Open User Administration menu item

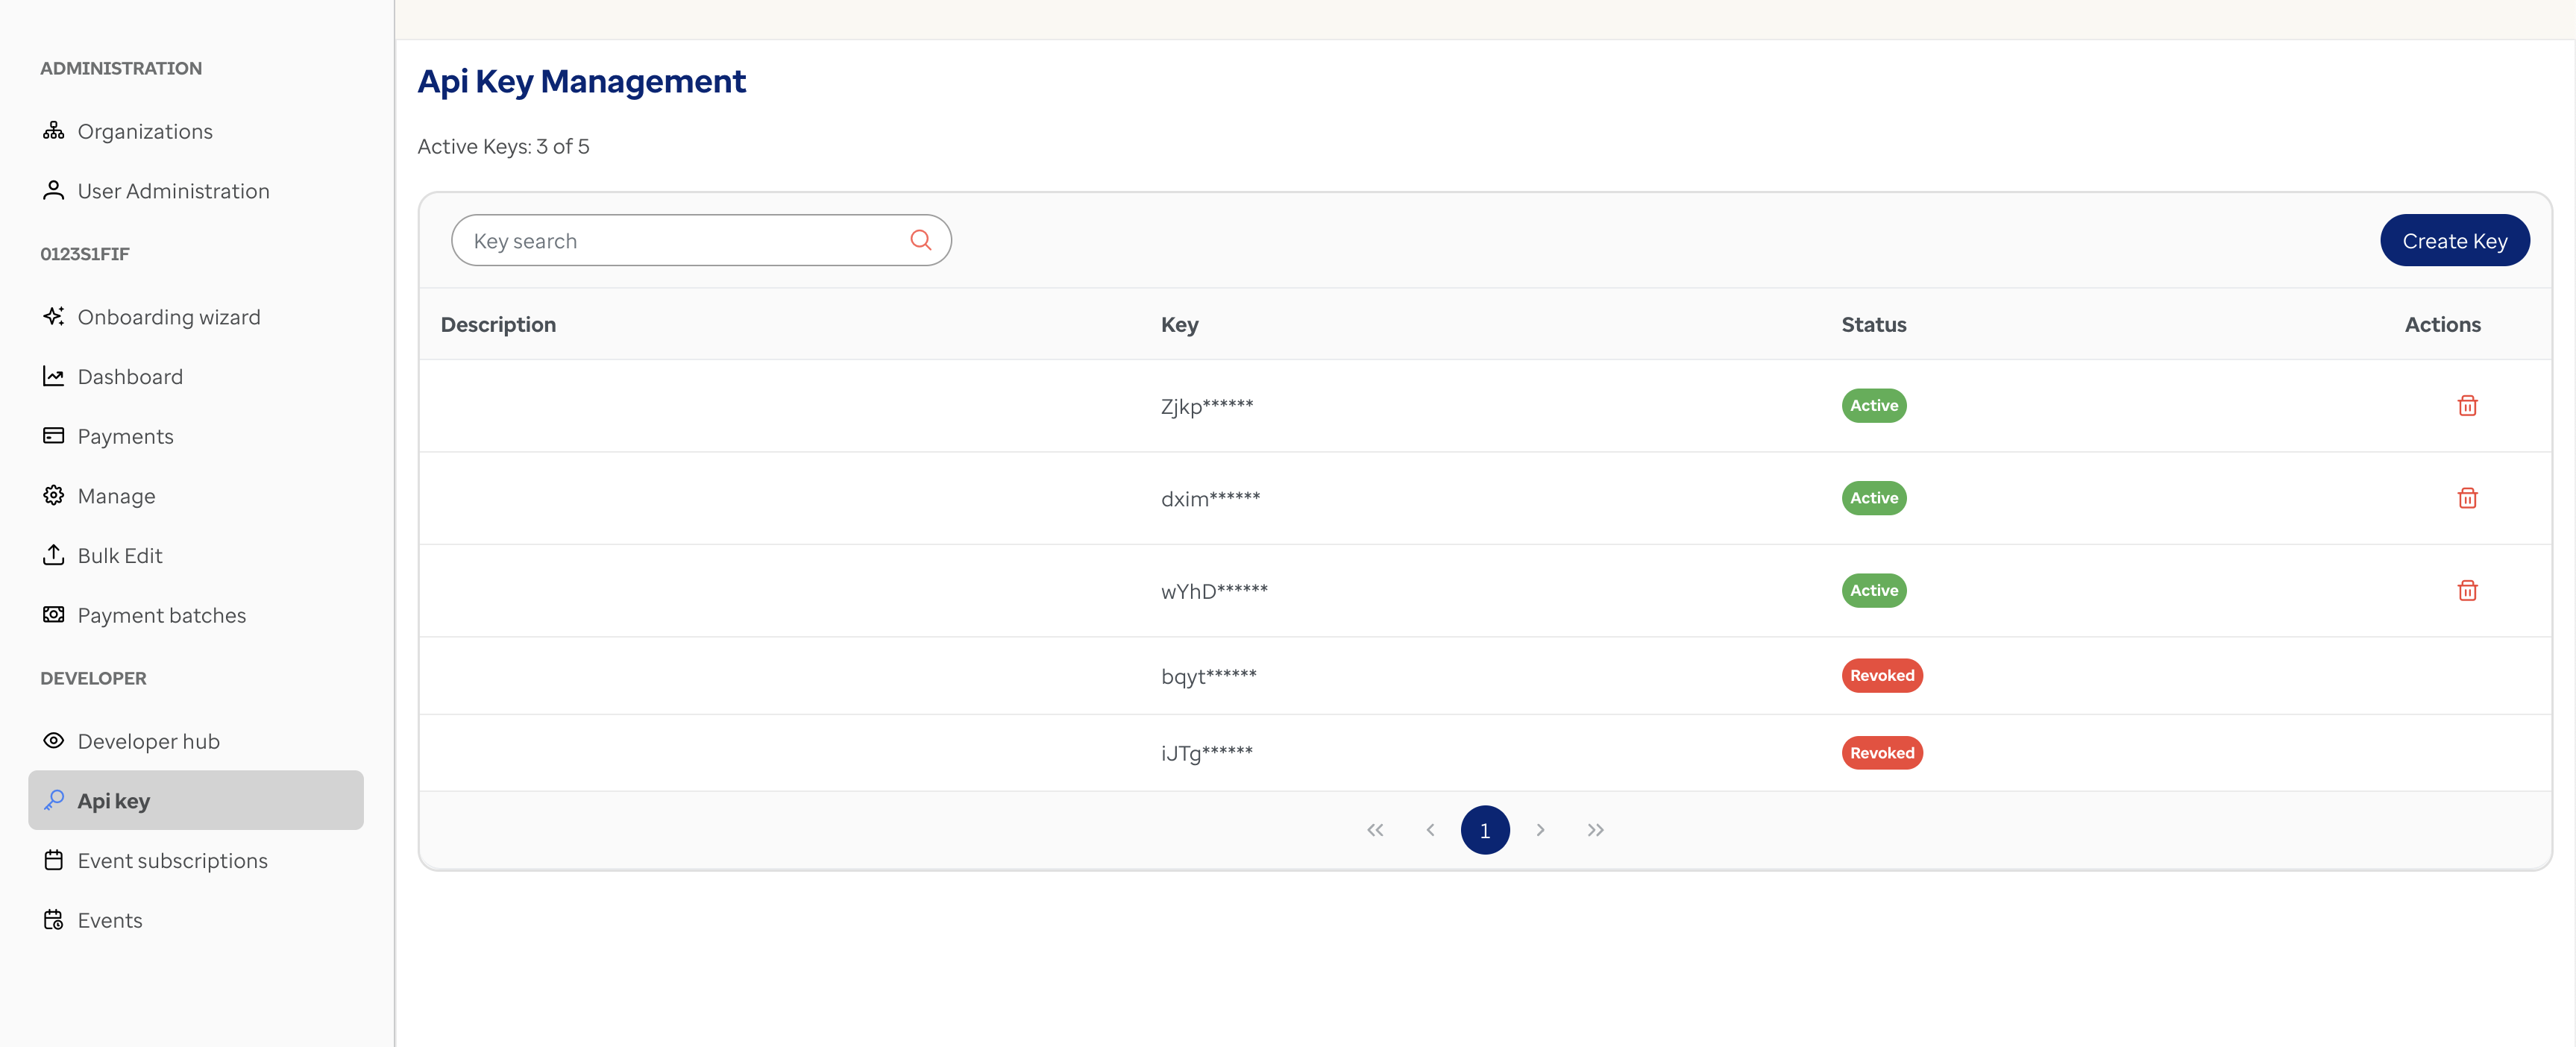(x=173, y=191)
